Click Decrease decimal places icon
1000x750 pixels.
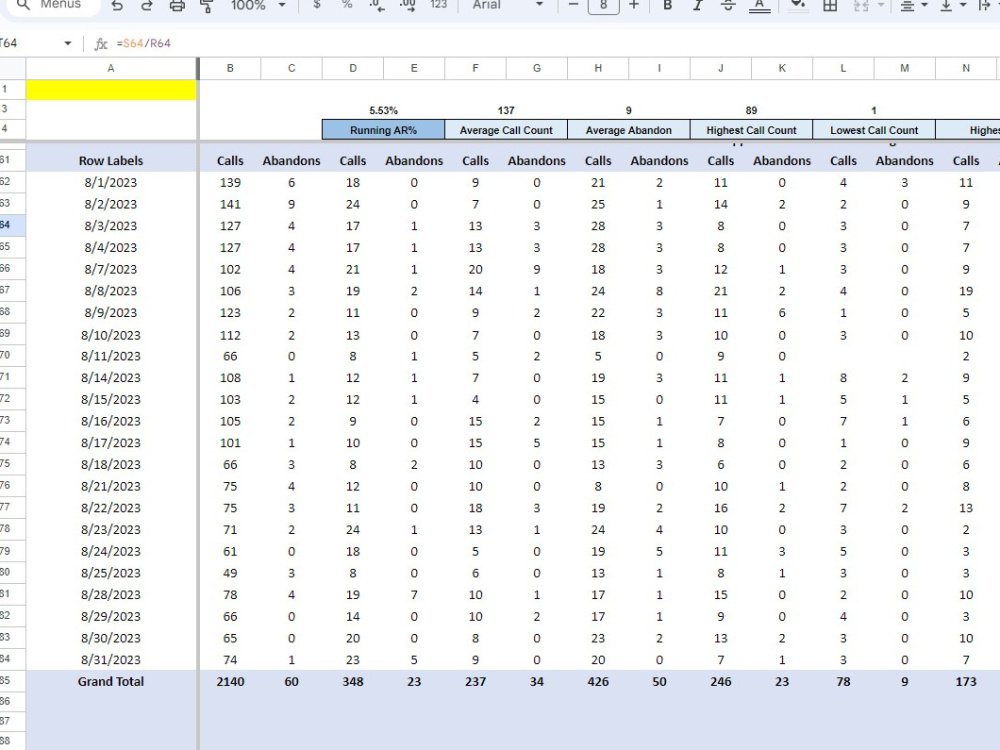point(377,6)
